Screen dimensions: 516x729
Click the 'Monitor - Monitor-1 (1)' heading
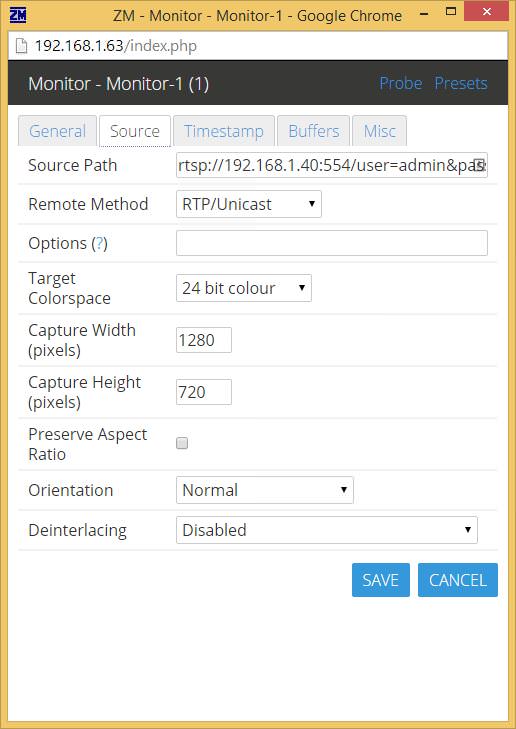pos(119,84)
